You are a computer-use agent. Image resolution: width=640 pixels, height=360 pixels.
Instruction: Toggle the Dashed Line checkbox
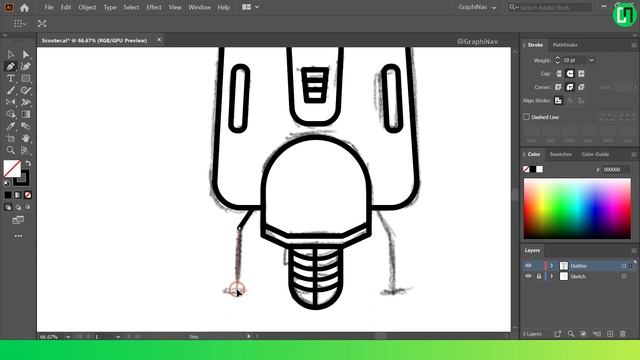tap(527, 117)
